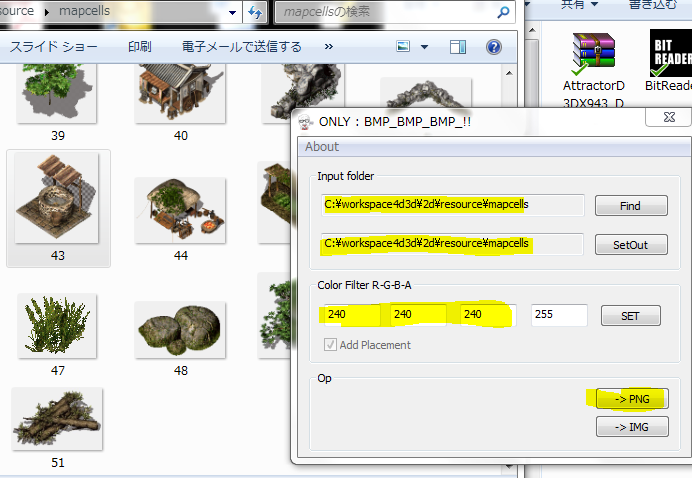Viewport: 692px width, 478px height.
Task: Focus the first input folder path field
Action: click(x=453, y=205)
